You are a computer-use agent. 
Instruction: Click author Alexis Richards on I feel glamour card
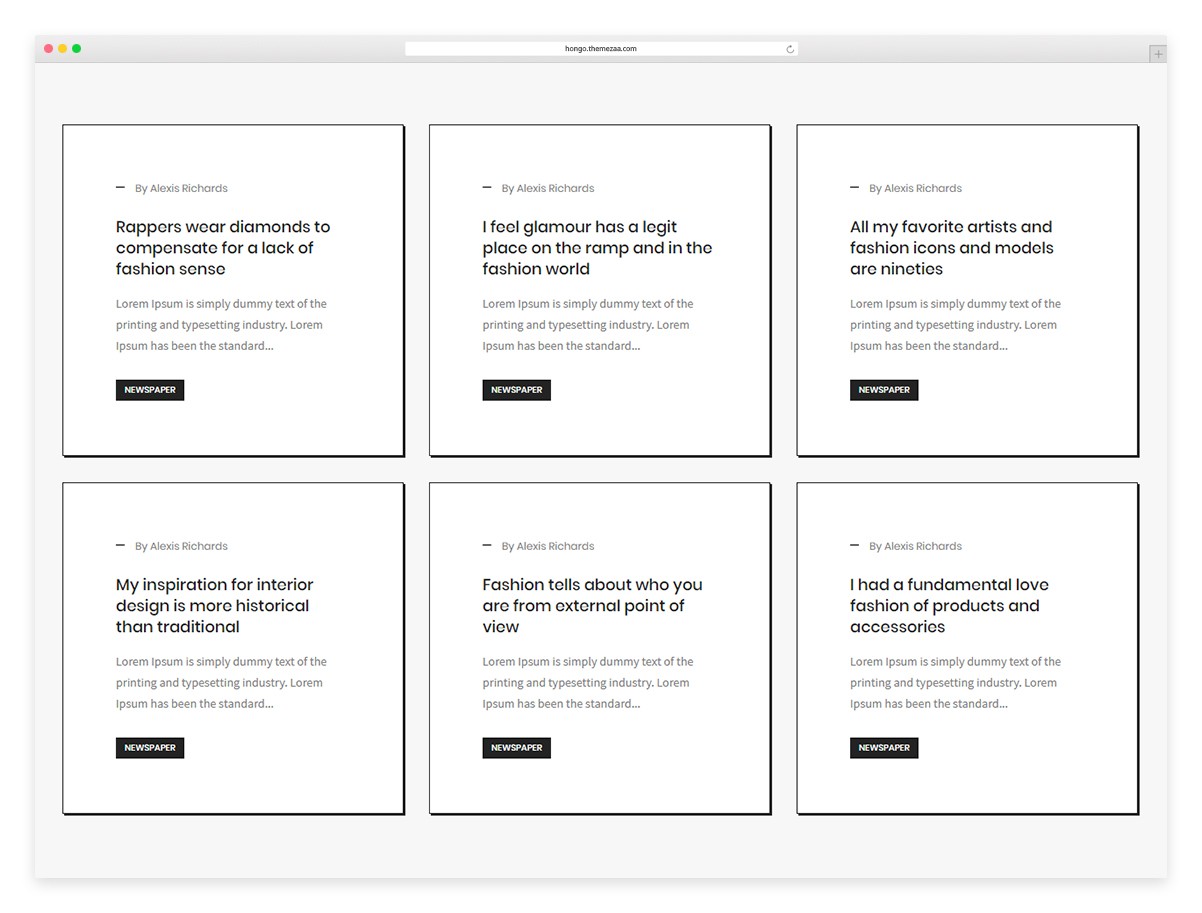pyautogui.click(x=556, y=188)
